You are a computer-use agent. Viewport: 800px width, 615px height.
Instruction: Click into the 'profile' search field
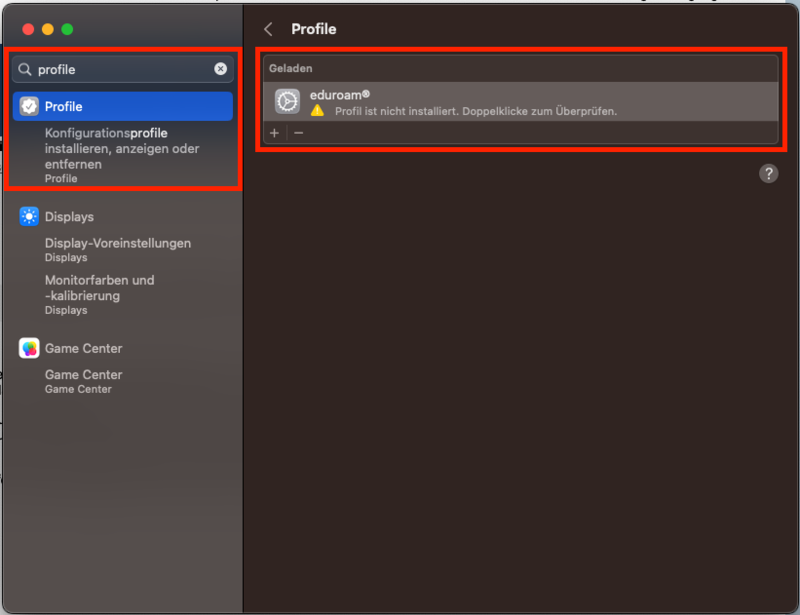pyautogui.click(x=122, y=69)
